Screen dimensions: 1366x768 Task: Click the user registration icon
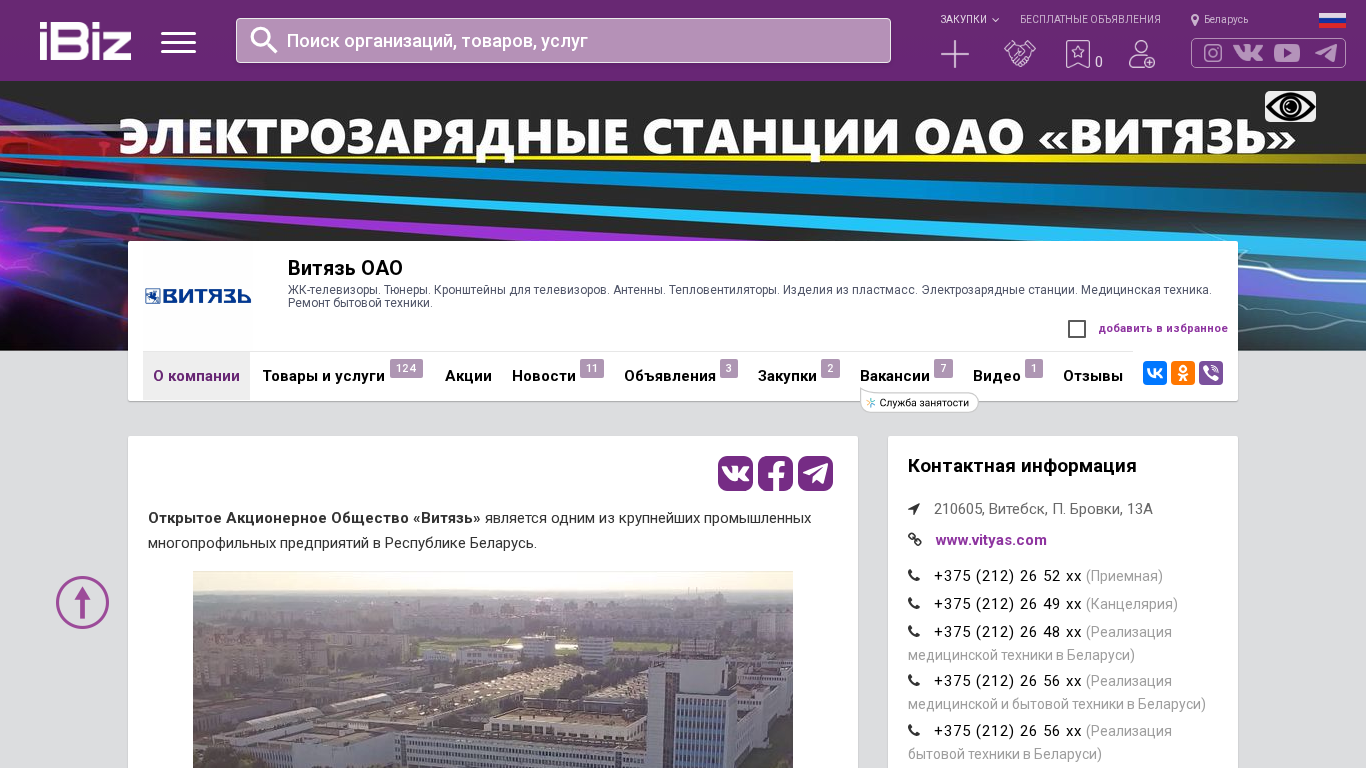(x=1142, y=54)
